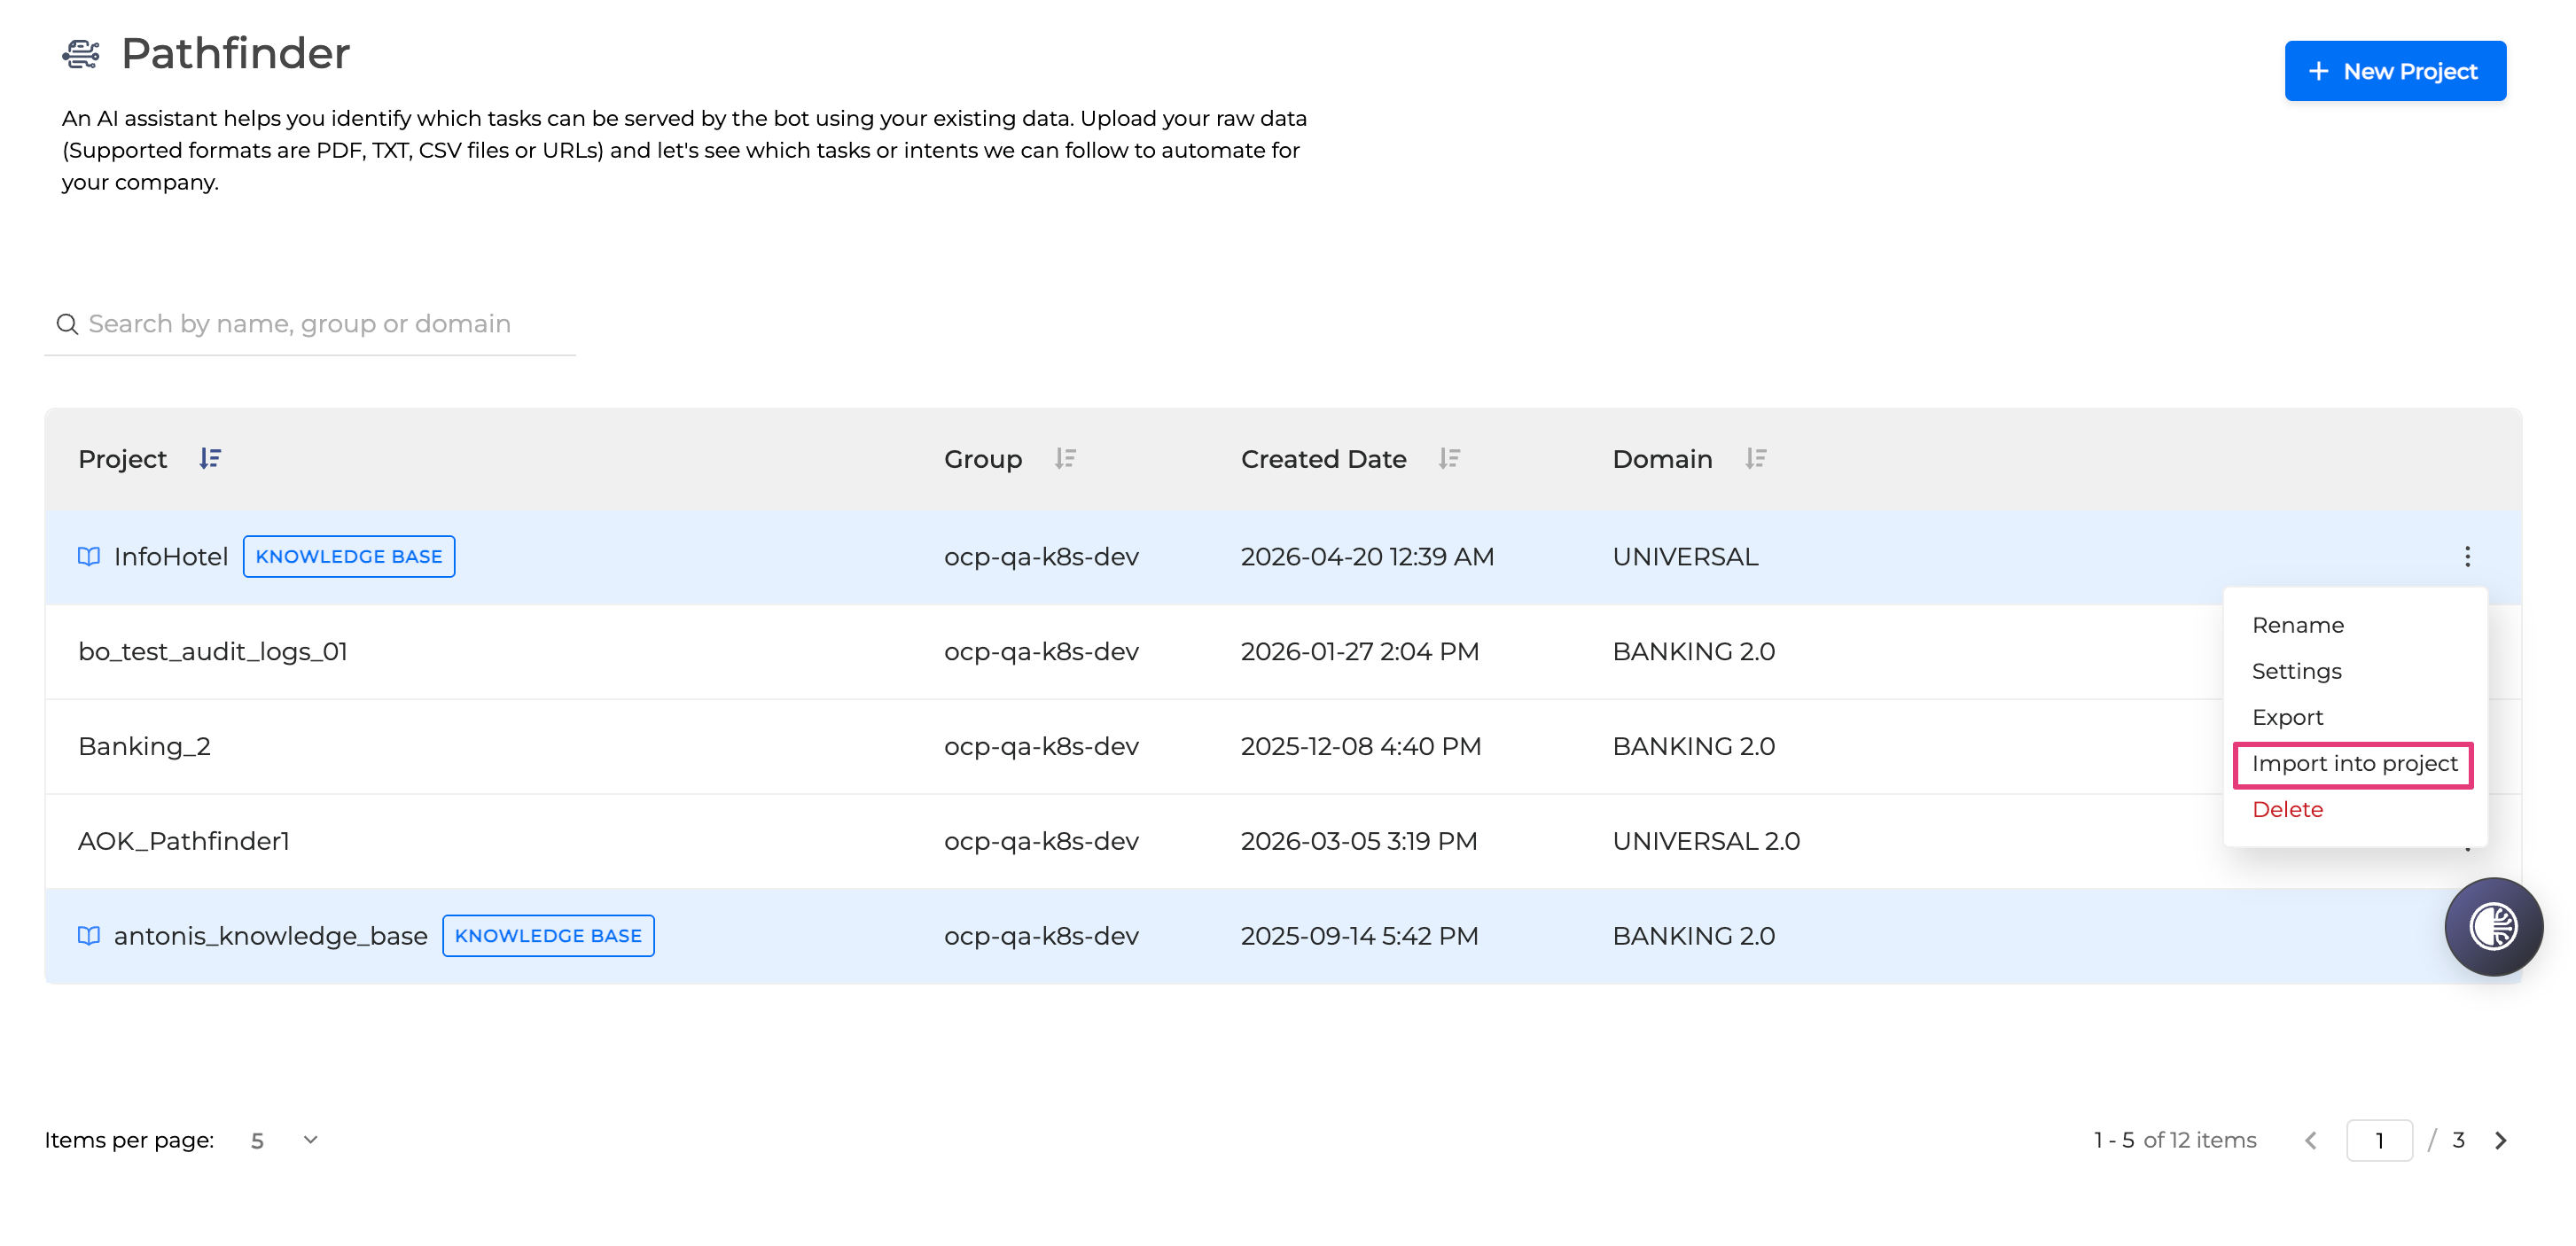Click the search magnifier icon
Image resolution: width=2576 pixels, height=1246 pixels.
click(x=67, y=324)
